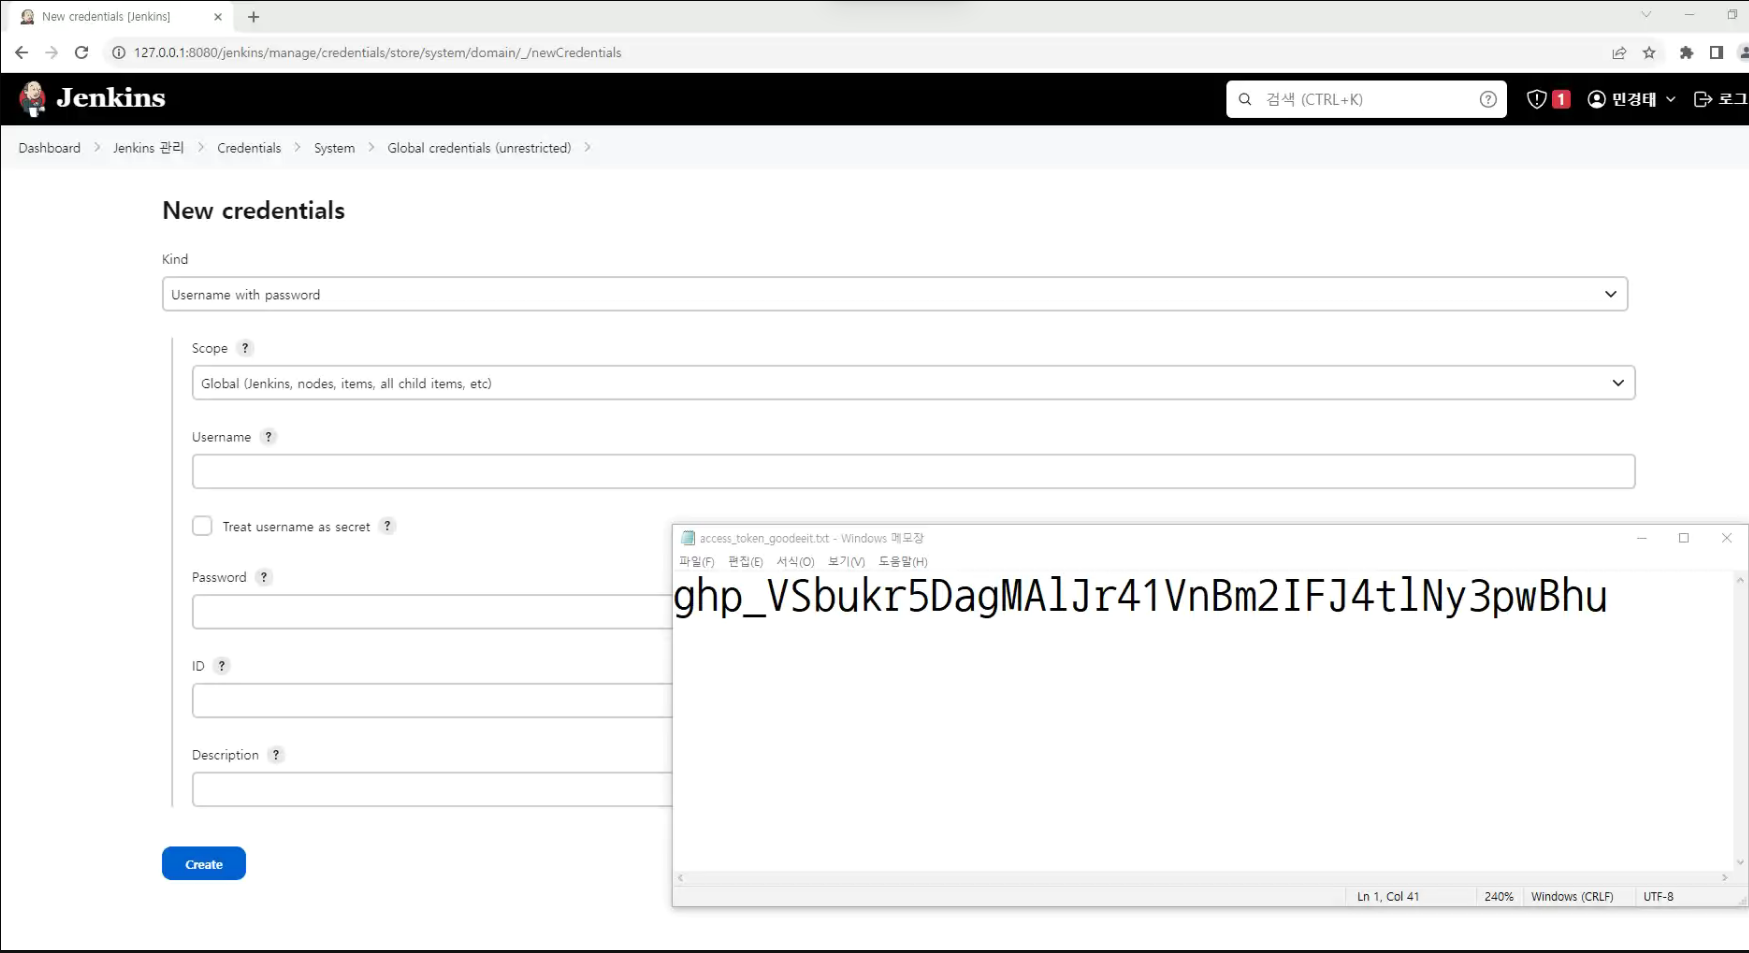Screen dimensions: 1749x953
Task: Click UTF-8 encoding in Notepad status bar
Action: point(1658,897)
